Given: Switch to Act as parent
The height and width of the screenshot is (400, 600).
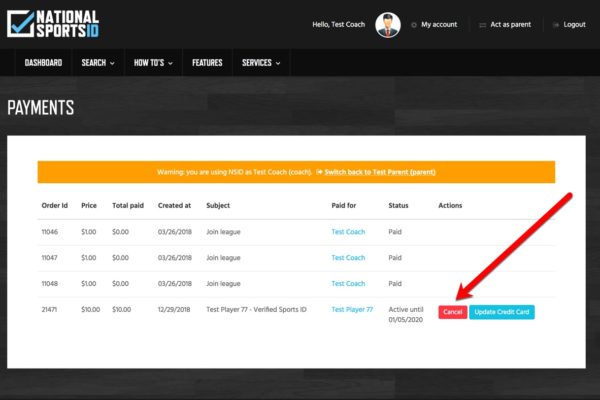Looking at the screenshot, I should [510, 24].
